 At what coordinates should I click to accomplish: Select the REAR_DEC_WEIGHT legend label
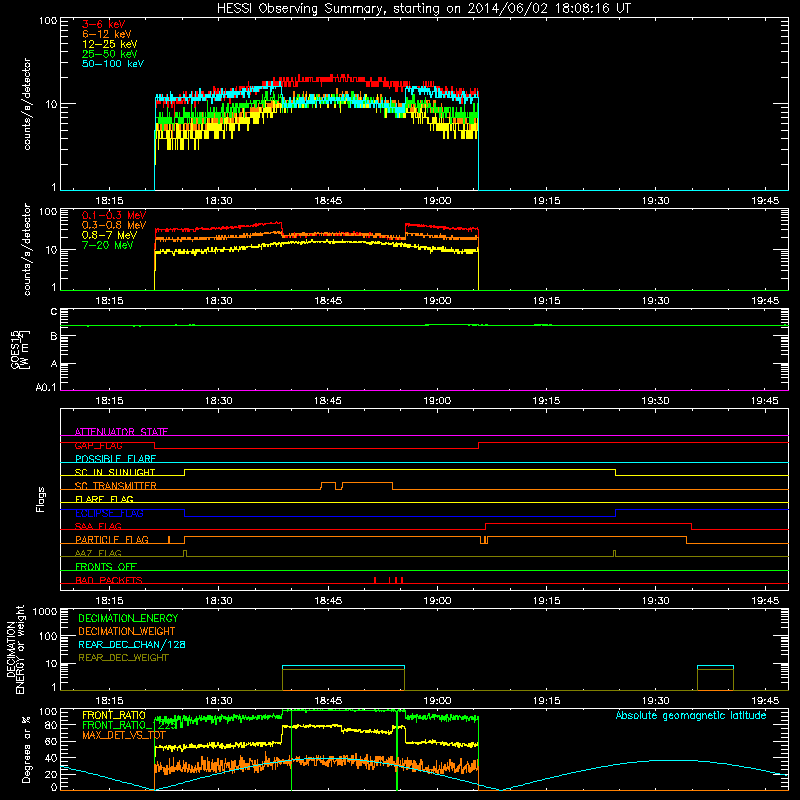click(123, 658)
